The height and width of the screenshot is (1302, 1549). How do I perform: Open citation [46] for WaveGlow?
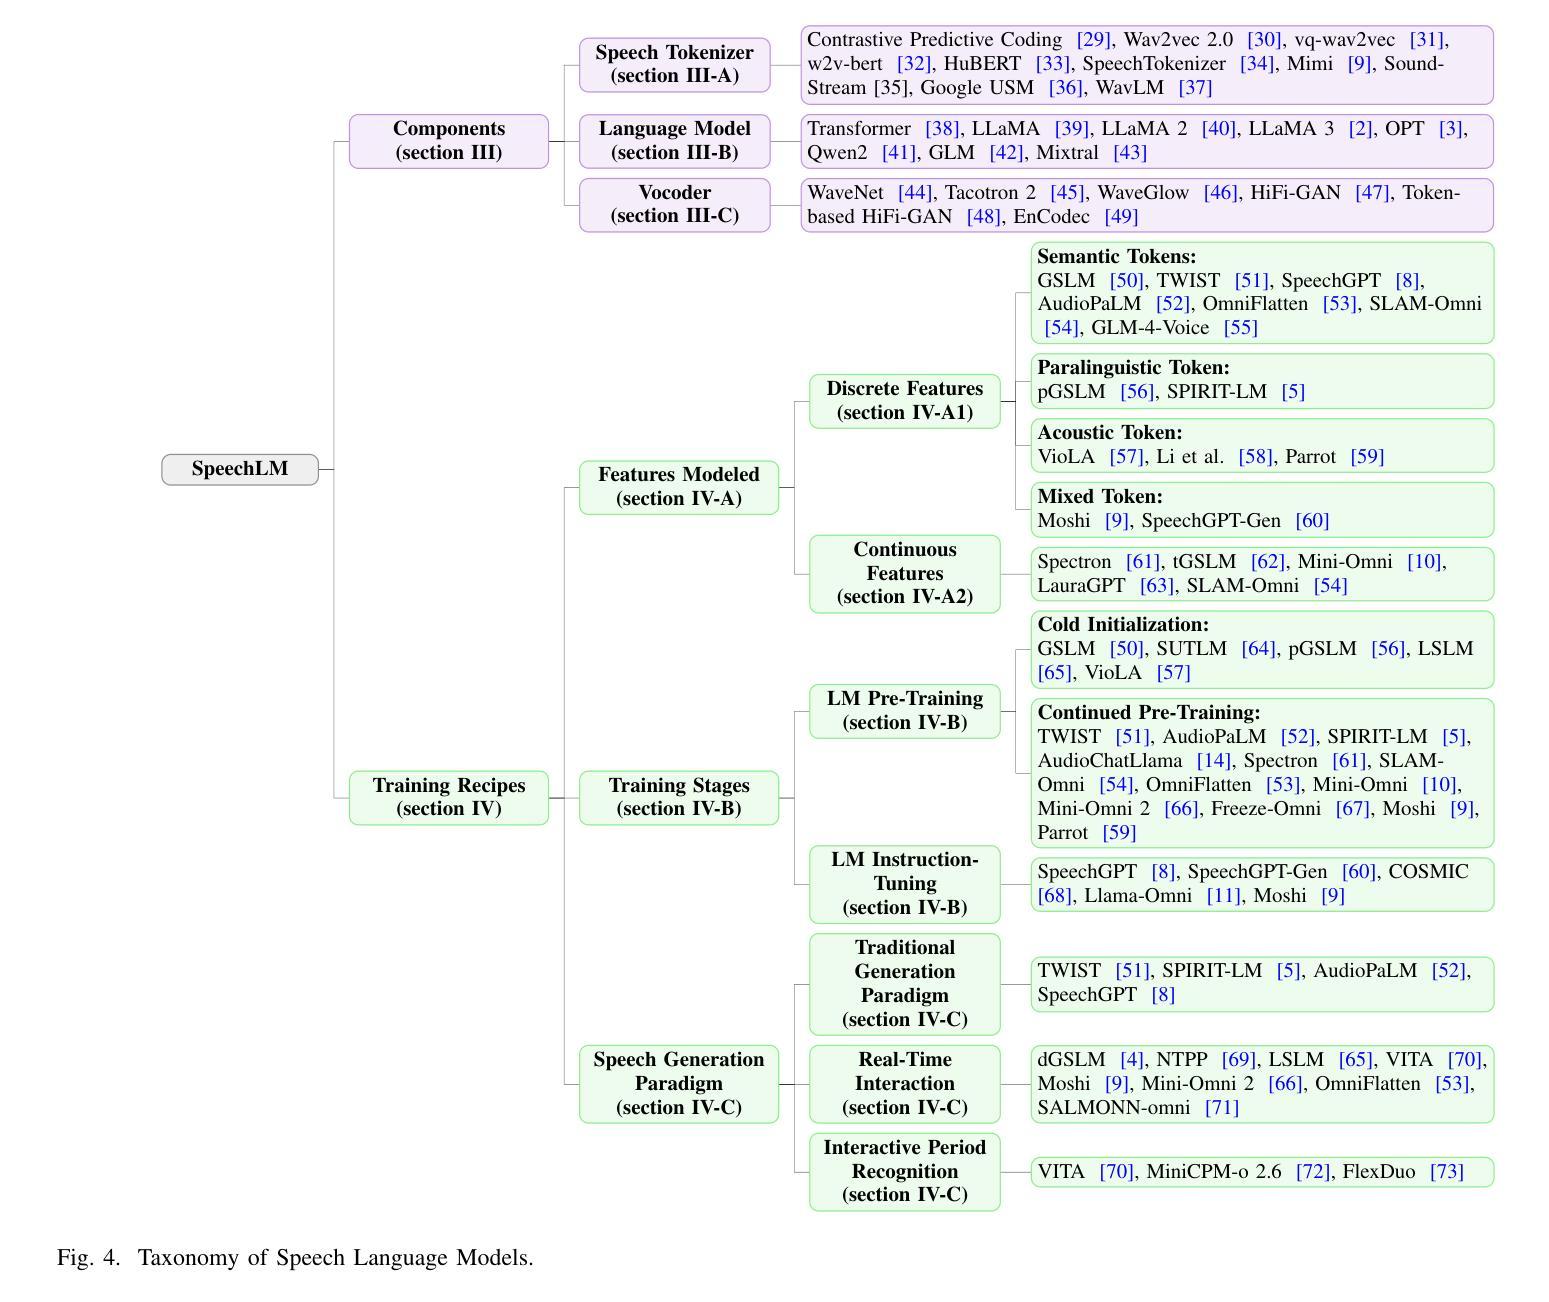[x=1220, y=193]
